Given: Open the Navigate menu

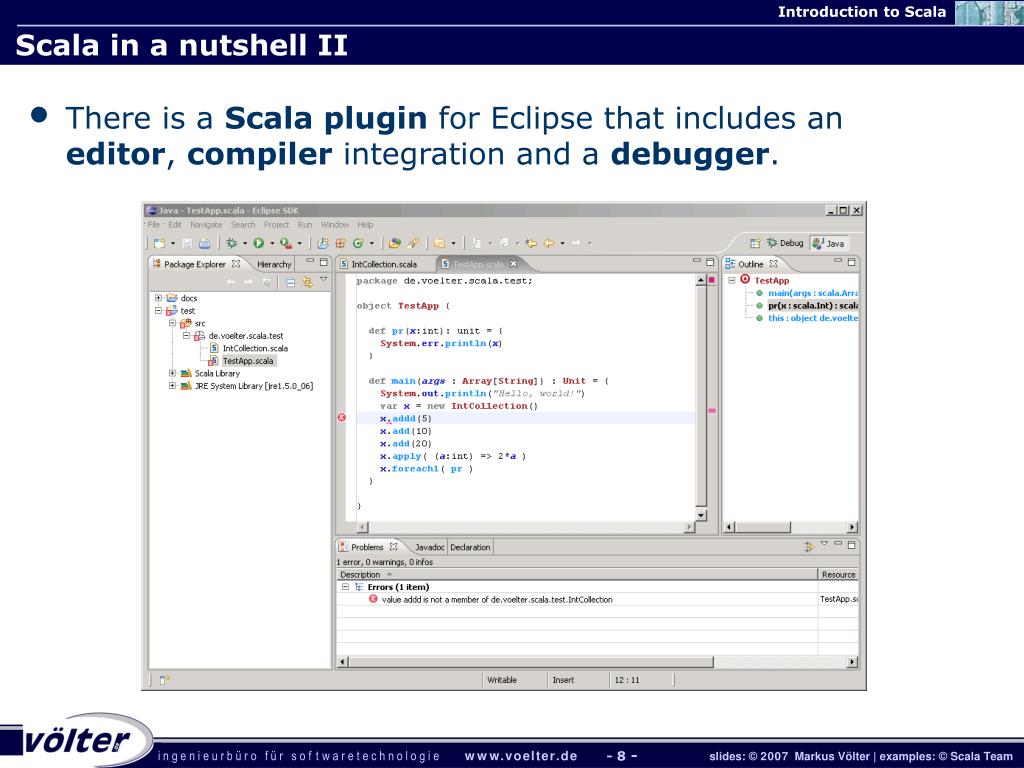Looking at the screenshot, I should point(206,225).
